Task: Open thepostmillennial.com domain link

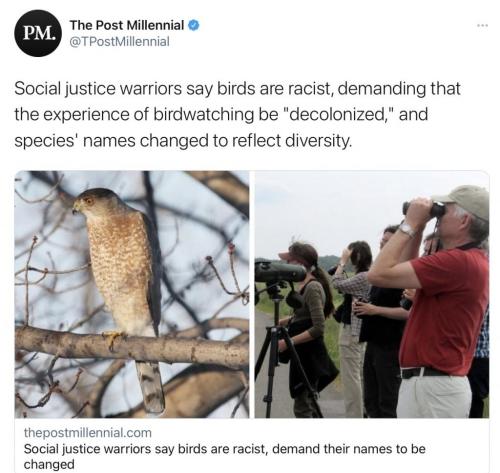Action: 88,433
